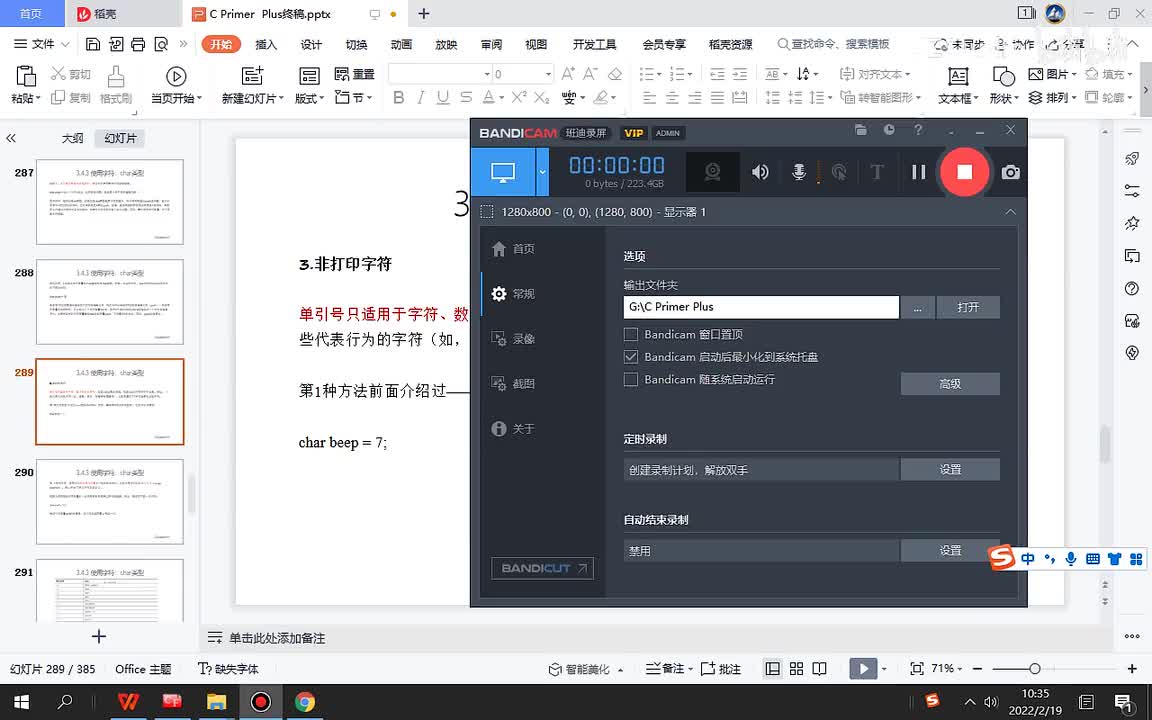1152x720 pixels.
Task: Switch to the 动画 ribbon tab
Action: pyautogui.click(x=401, y=44)
